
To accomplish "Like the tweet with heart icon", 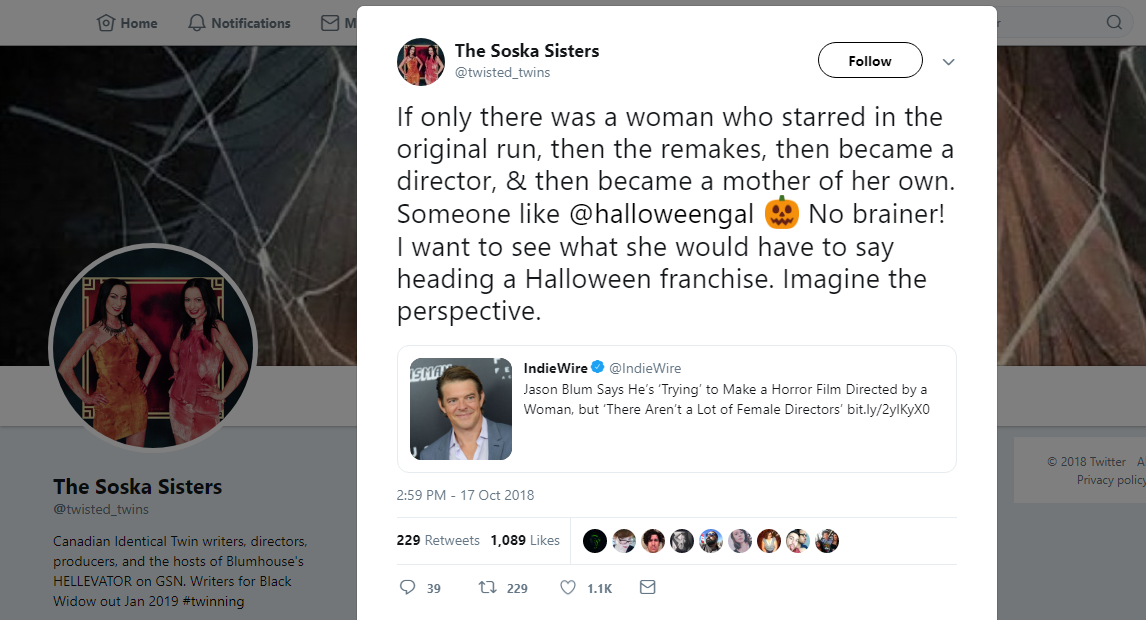I will [x=568, y=588].
